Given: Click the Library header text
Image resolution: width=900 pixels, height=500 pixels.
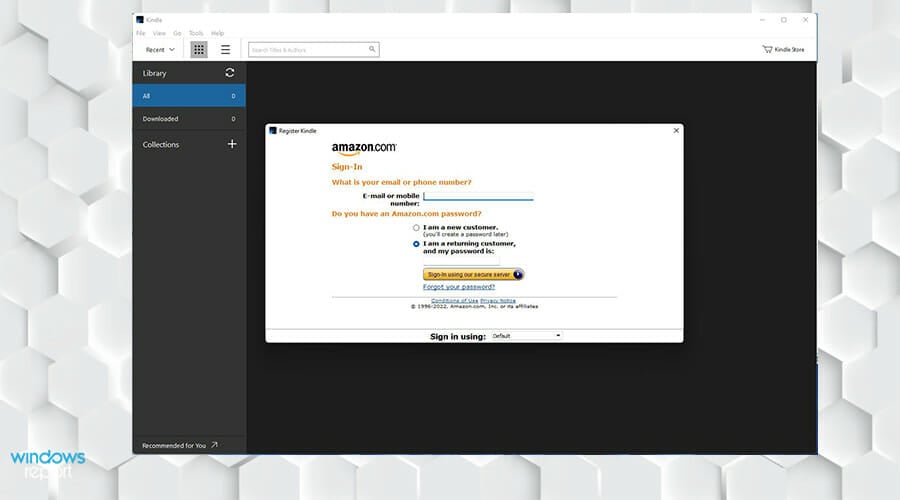Looking at the screenshot, I should (x=154, y=73).
